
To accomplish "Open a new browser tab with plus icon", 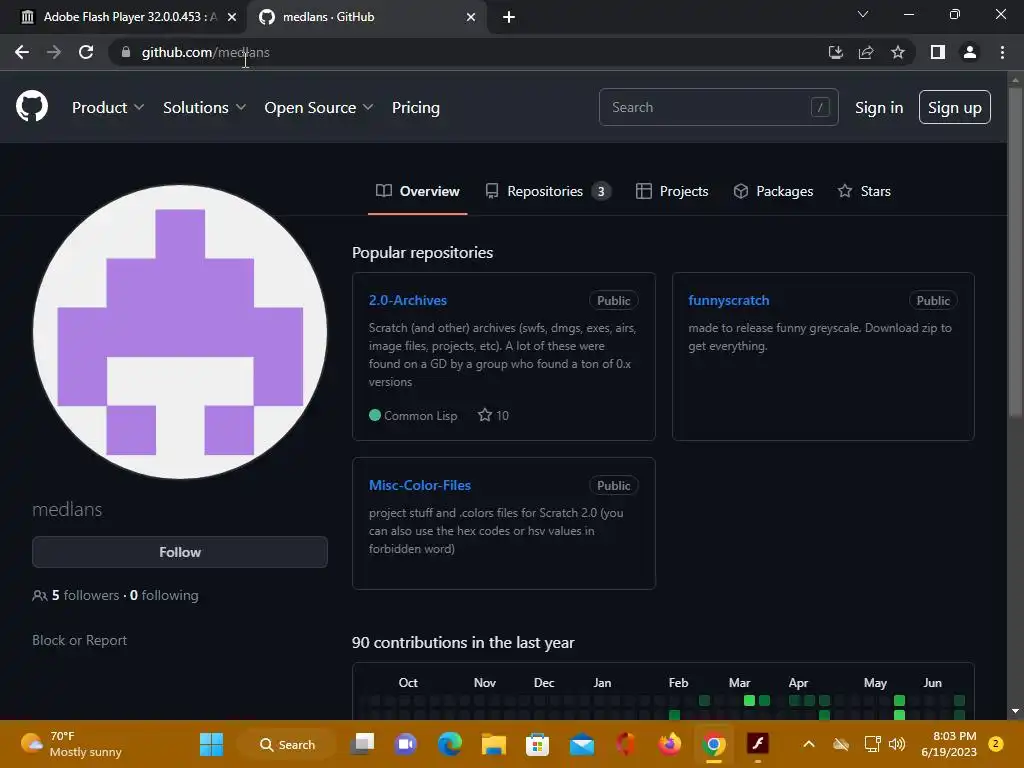I will pyautogui.click(x=509, y=17).
